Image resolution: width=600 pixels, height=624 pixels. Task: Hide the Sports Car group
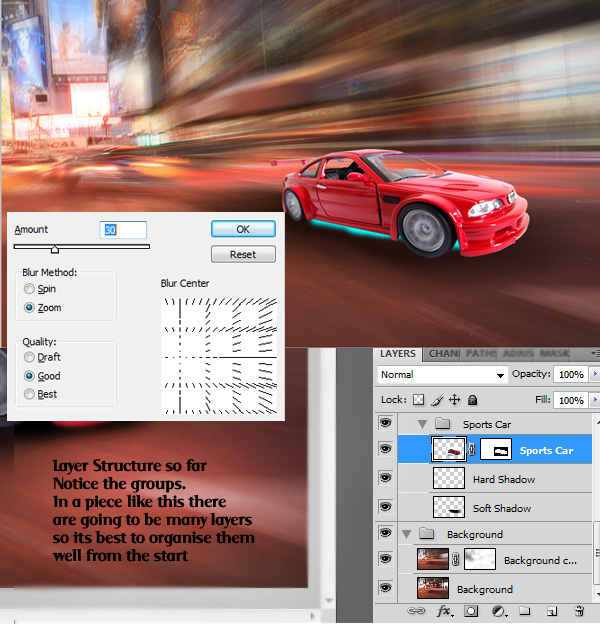click(x=385, y=422)
